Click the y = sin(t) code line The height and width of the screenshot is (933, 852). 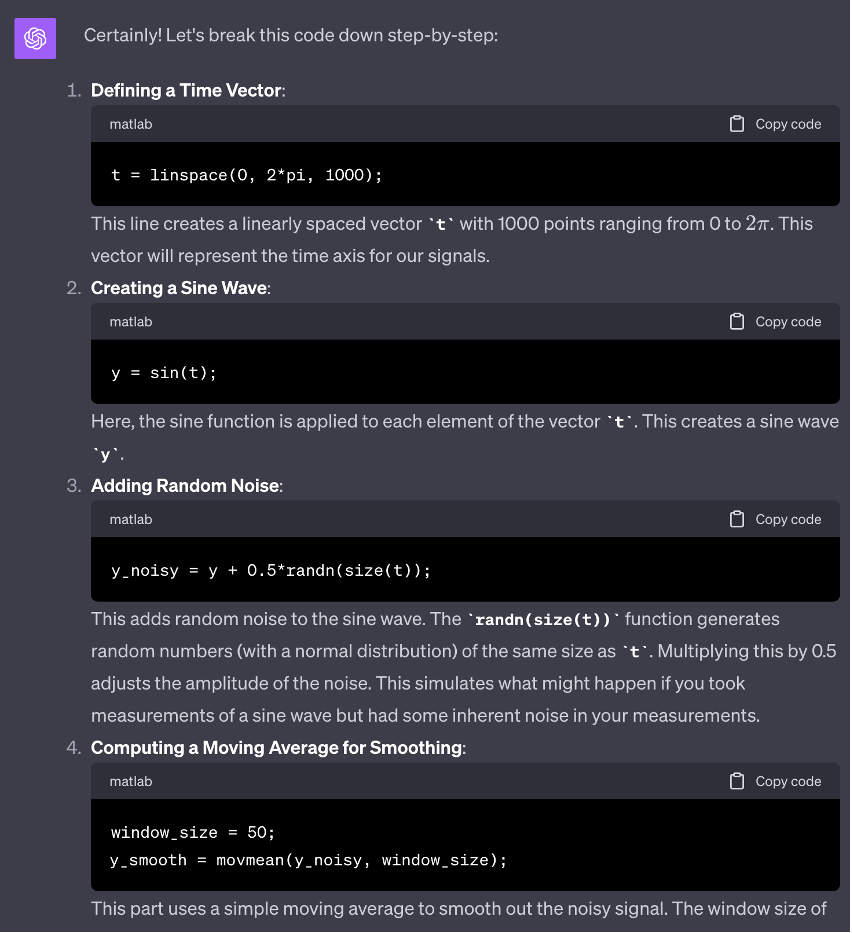164,373
